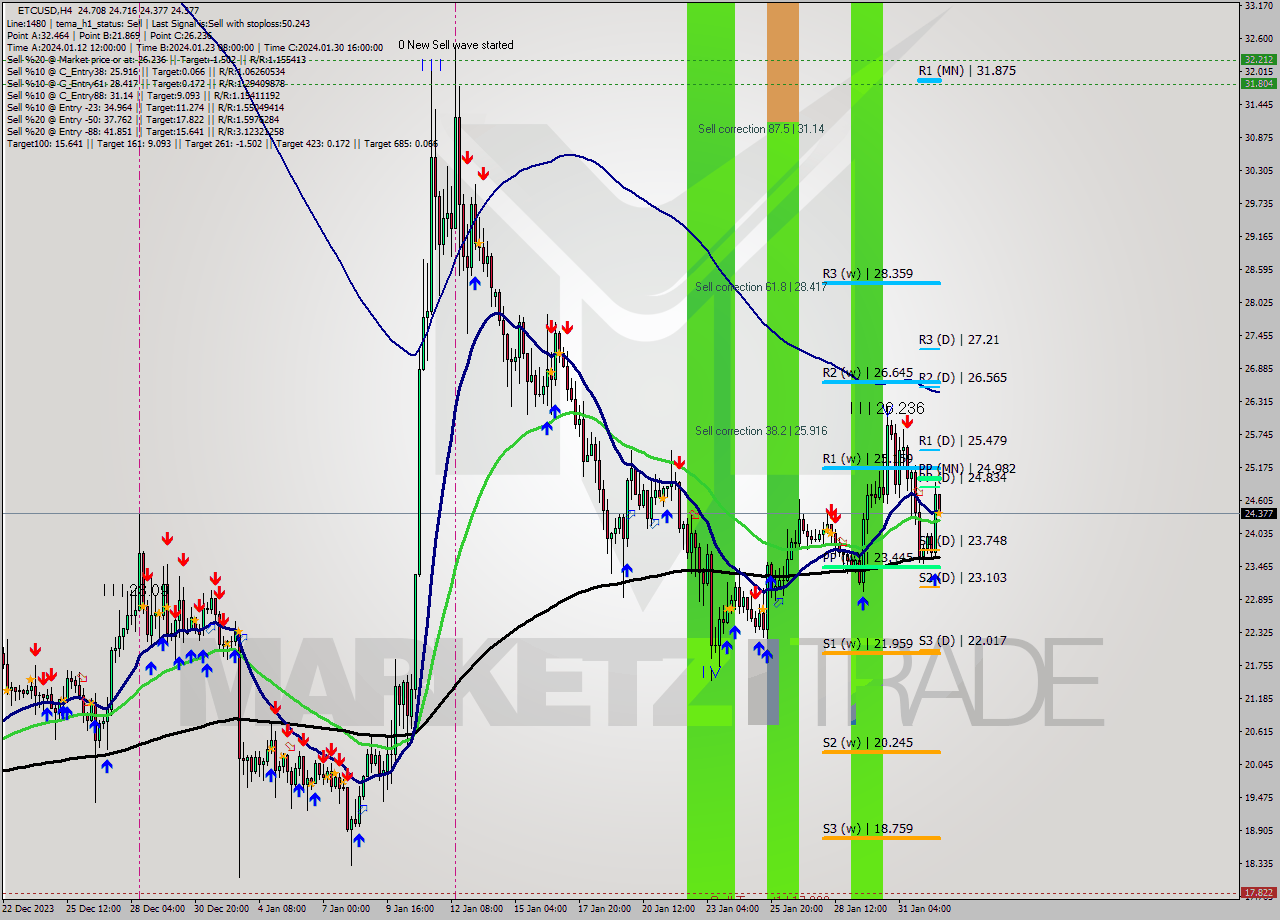The height and width of the screenshot is (920, 1280).
Task: Click the R3 (w) | 28.359 label
Action: [x=867, y=273]
